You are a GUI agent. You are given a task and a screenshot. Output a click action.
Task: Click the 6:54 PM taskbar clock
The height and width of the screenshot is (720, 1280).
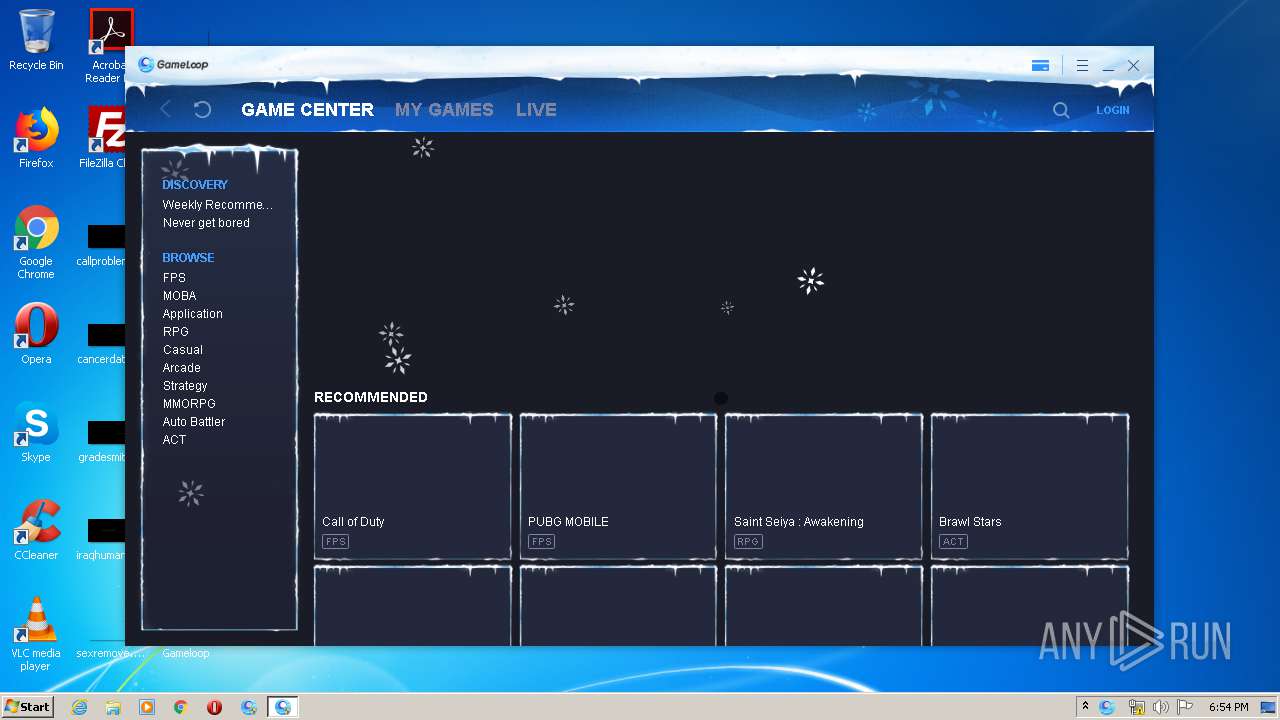[x=1228, y=707]
